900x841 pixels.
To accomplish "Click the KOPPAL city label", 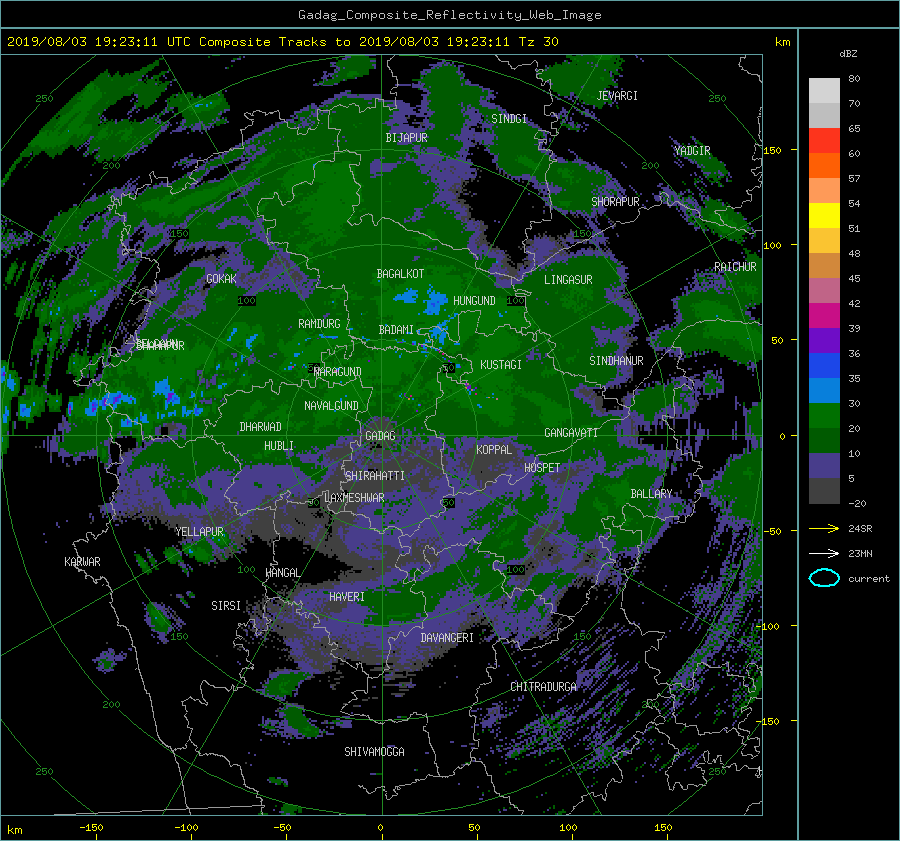I will pos(494,450).
